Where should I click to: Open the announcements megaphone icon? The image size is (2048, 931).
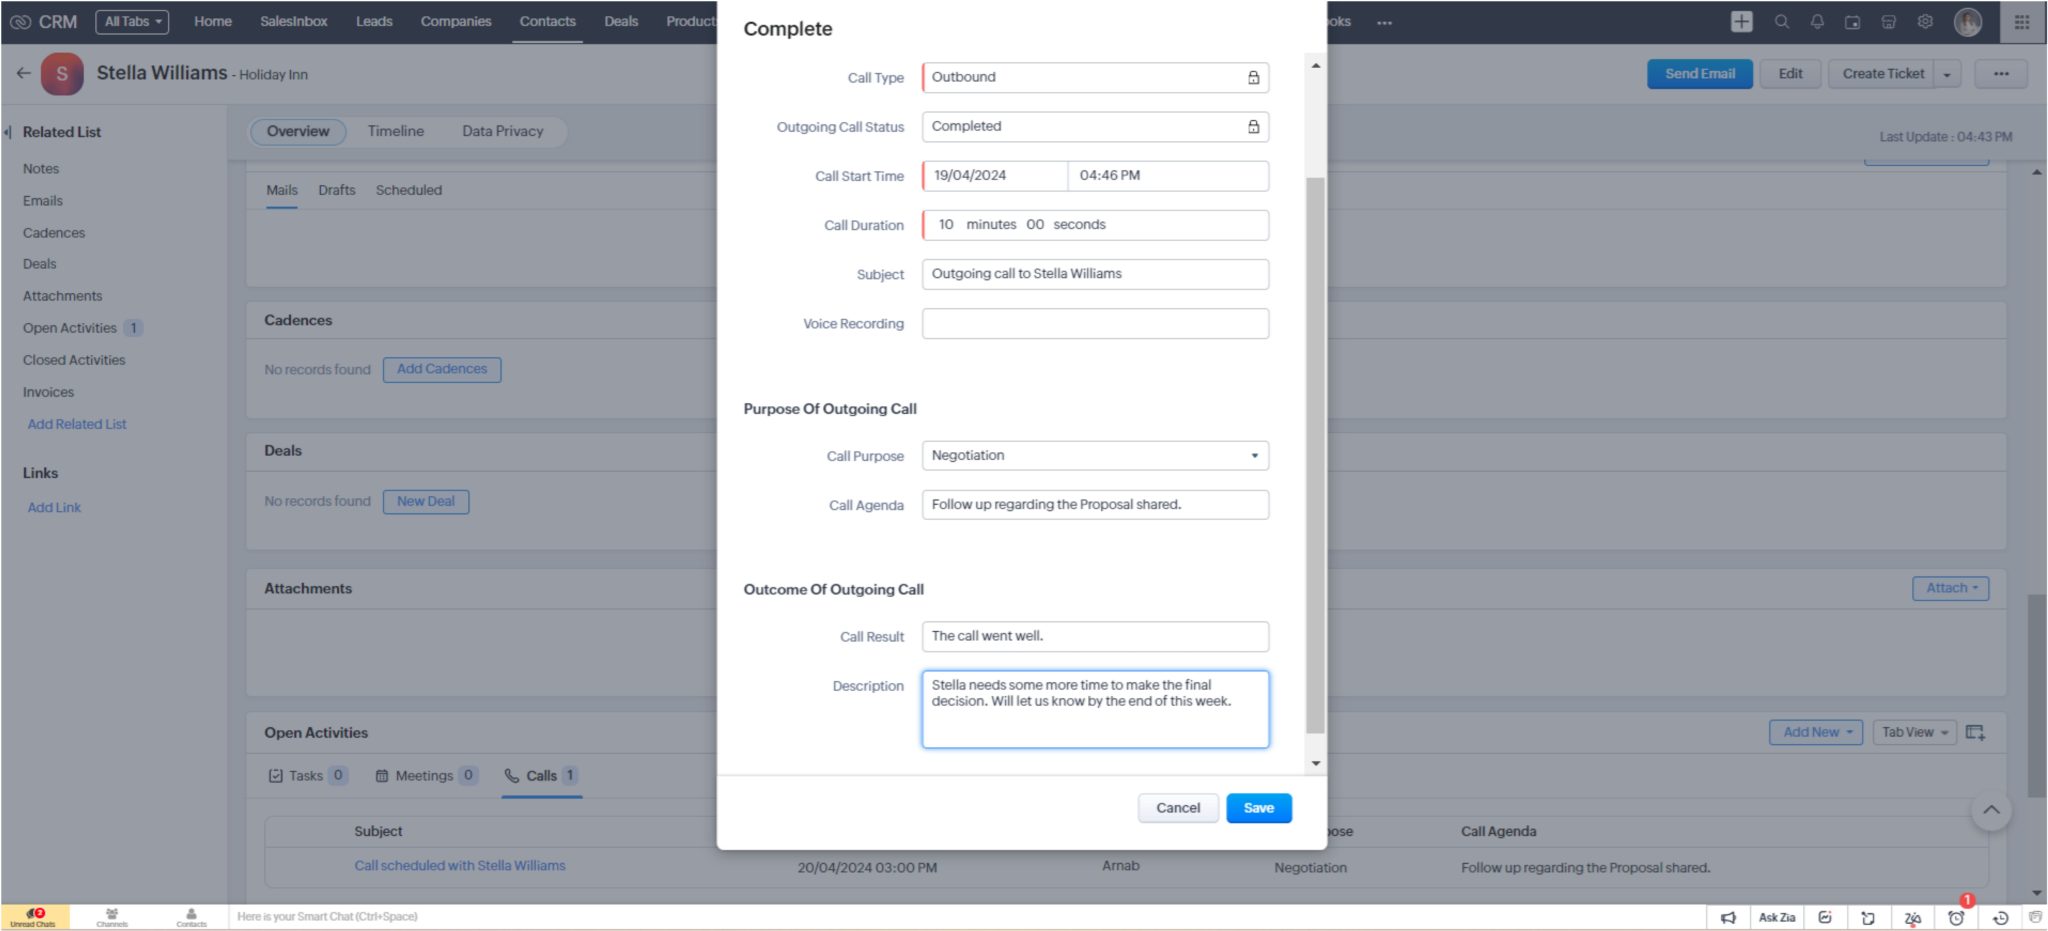pyautogui.click(x=1728, y=917)
